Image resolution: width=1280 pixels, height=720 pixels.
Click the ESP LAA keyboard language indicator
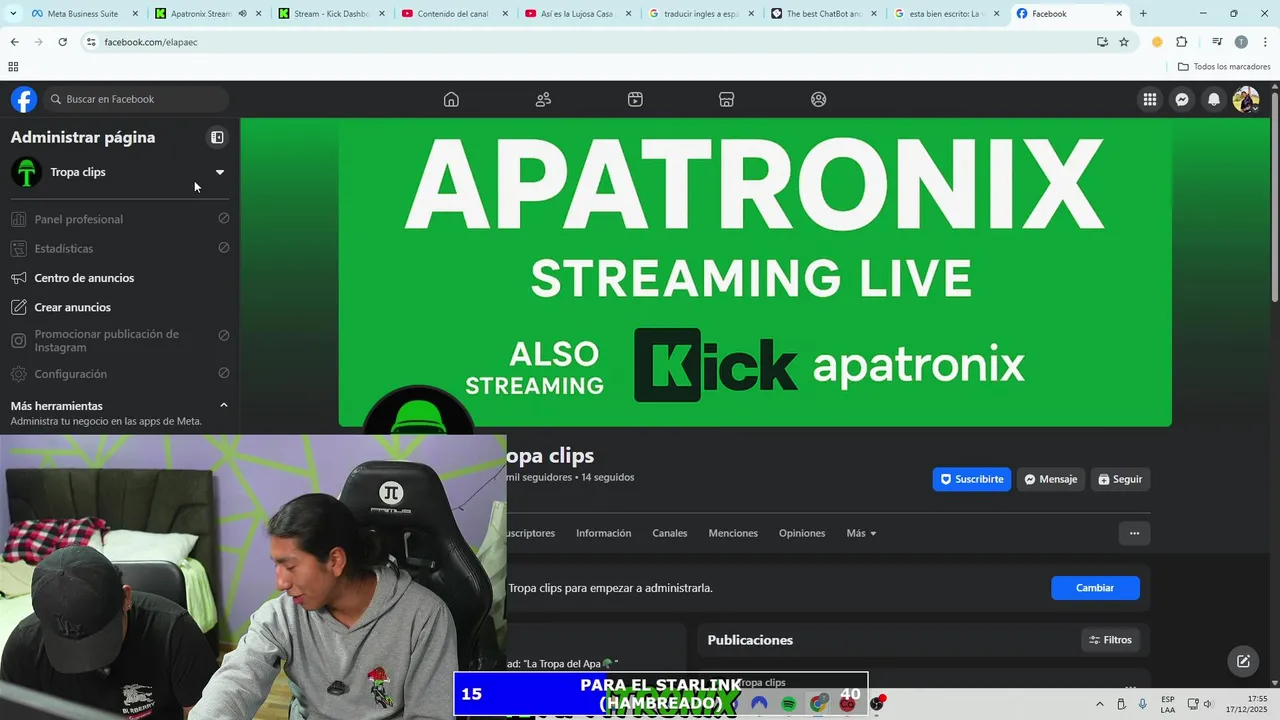[x=1168, y=704]
